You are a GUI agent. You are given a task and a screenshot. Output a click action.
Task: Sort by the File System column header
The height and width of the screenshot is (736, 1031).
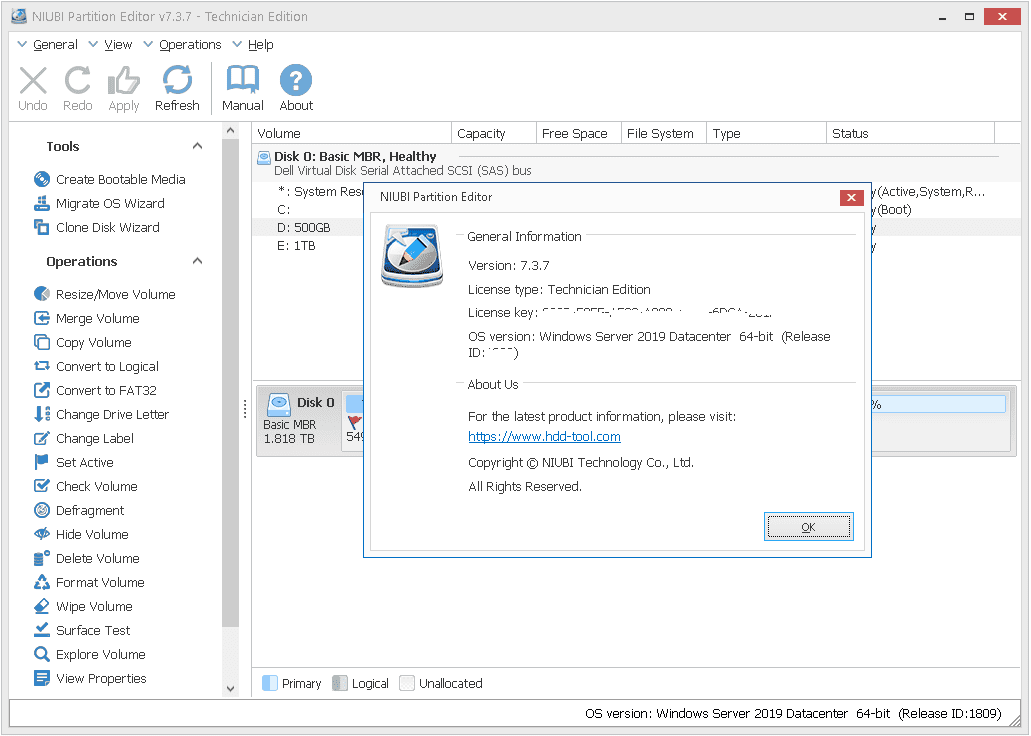(x=664, y=133)
